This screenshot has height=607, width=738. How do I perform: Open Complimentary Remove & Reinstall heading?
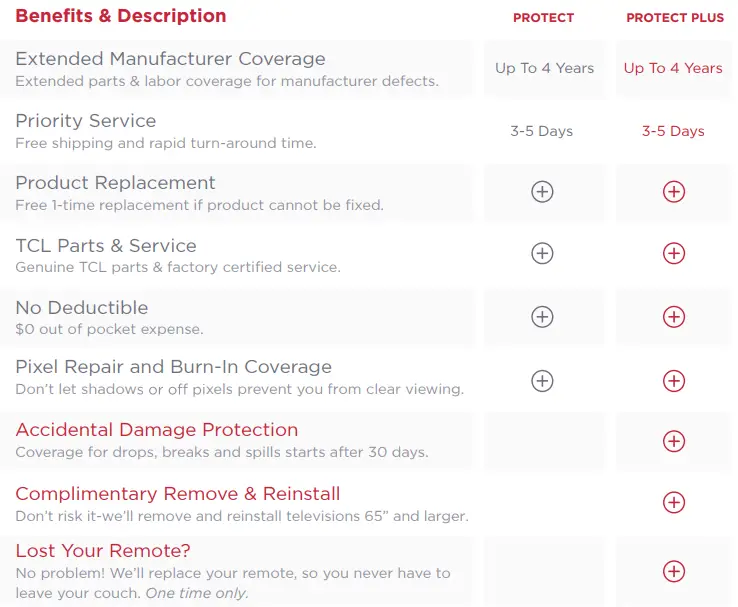coord(178,494)
